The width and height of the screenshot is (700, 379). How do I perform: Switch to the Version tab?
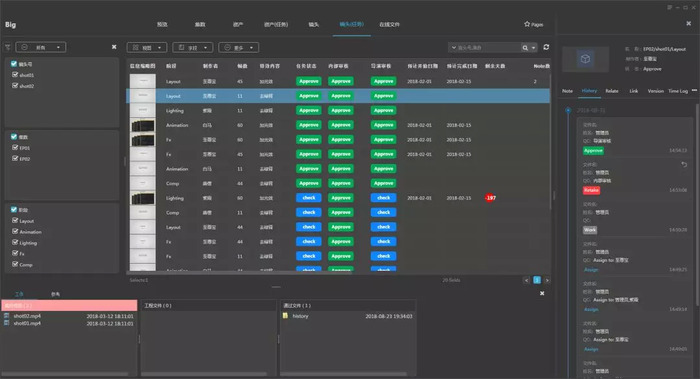click(x=655, y=91)
